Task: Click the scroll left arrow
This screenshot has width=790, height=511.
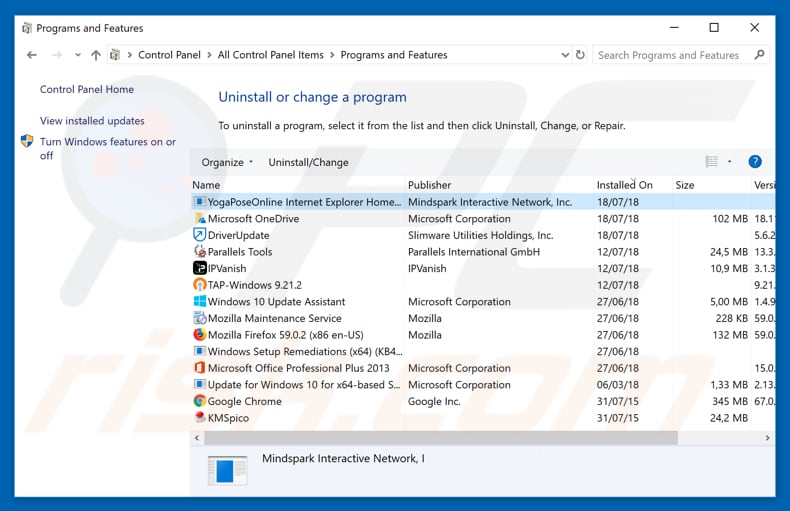Action: point(197,438)
